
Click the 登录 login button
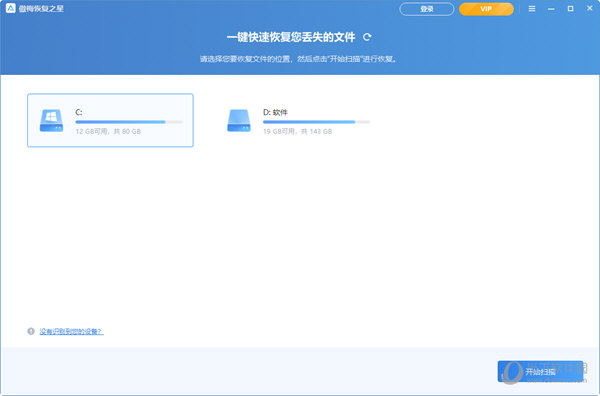[427, 9]
